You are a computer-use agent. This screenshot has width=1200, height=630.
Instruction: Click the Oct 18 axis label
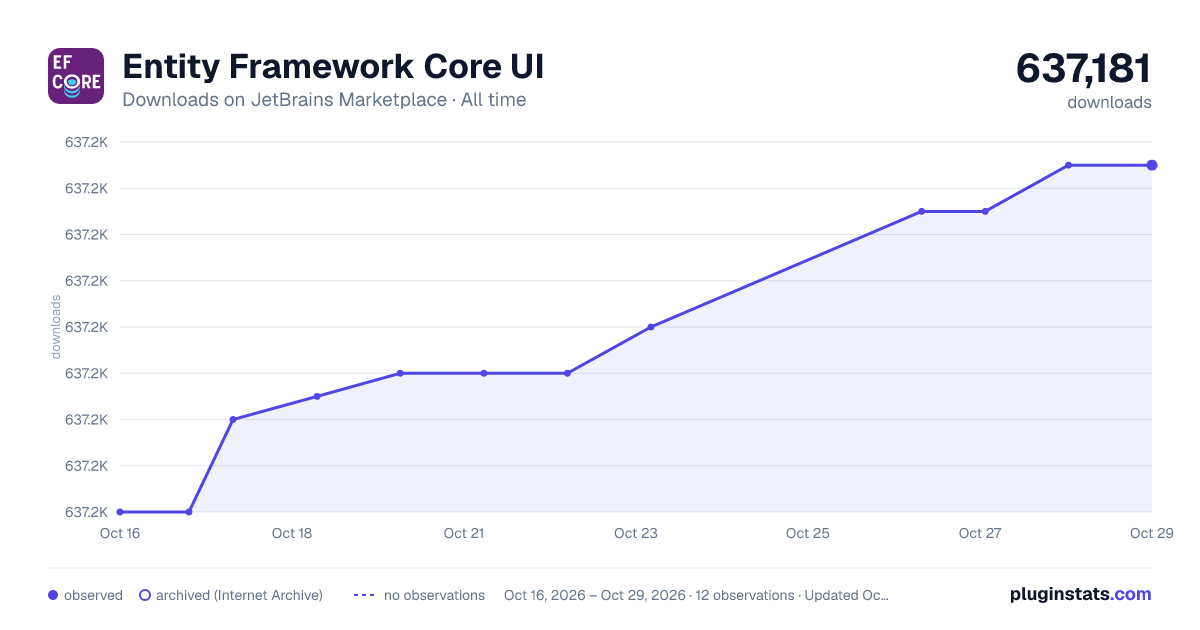point(292,533)
